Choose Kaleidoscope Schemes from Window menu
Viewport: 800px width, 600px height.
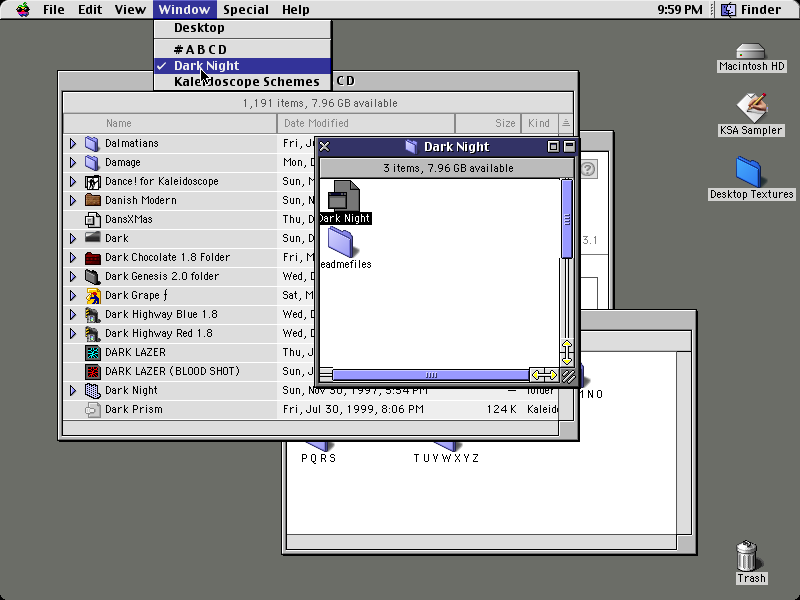(x=242, y=82)
